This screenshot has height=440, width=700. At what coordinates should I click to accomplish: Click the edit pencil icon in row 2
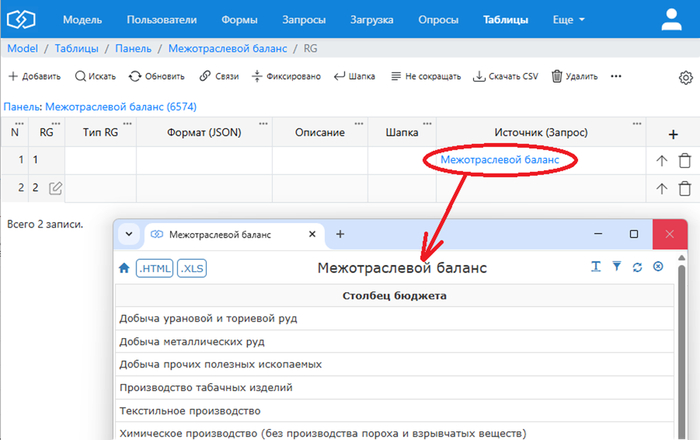click(56, 188)
